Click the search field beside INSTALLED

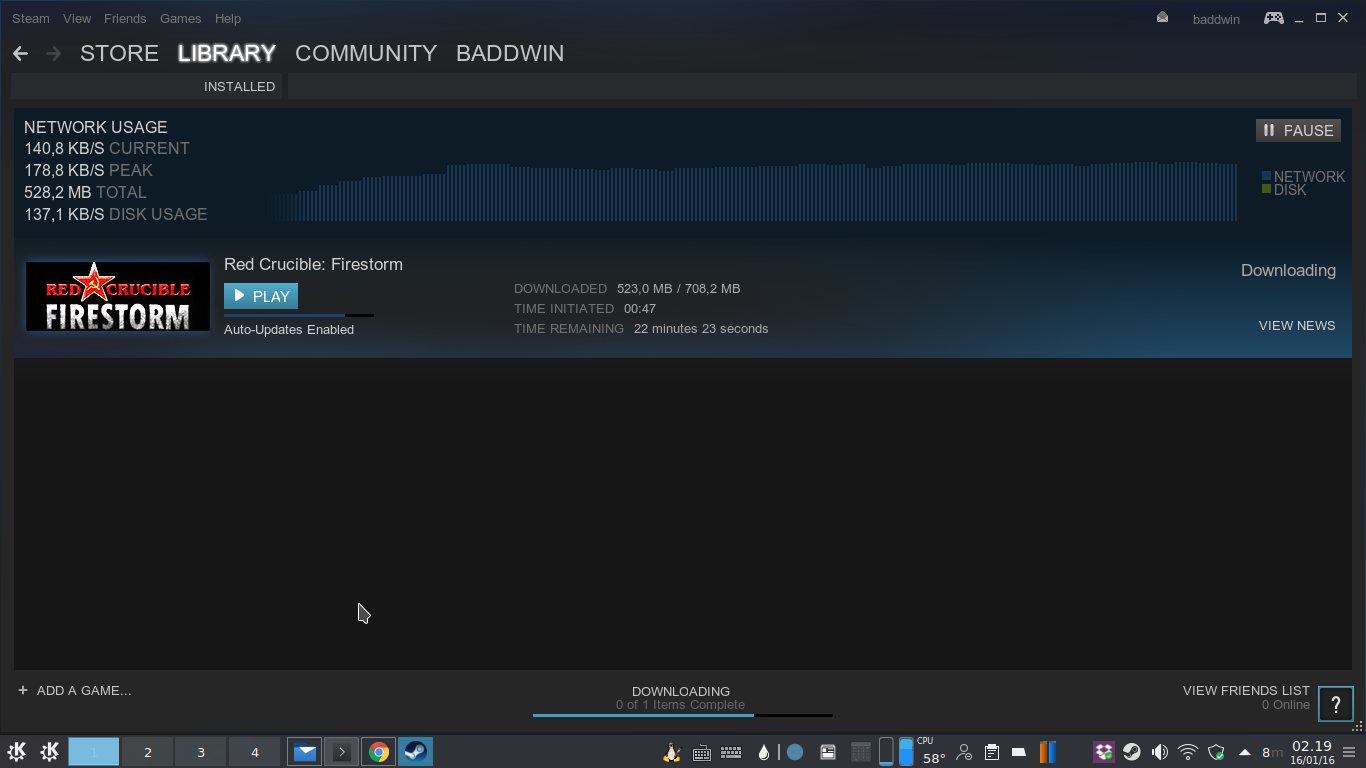820,86
